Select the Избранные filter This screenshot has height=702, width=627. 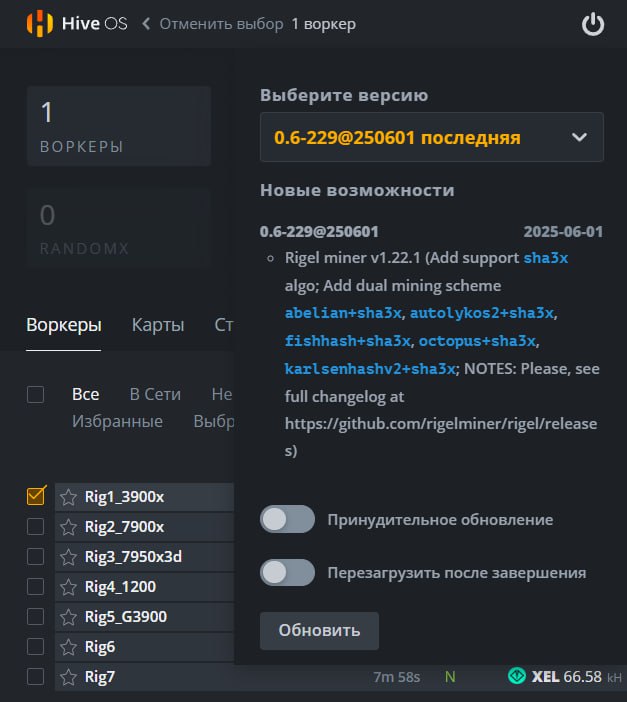117,421
